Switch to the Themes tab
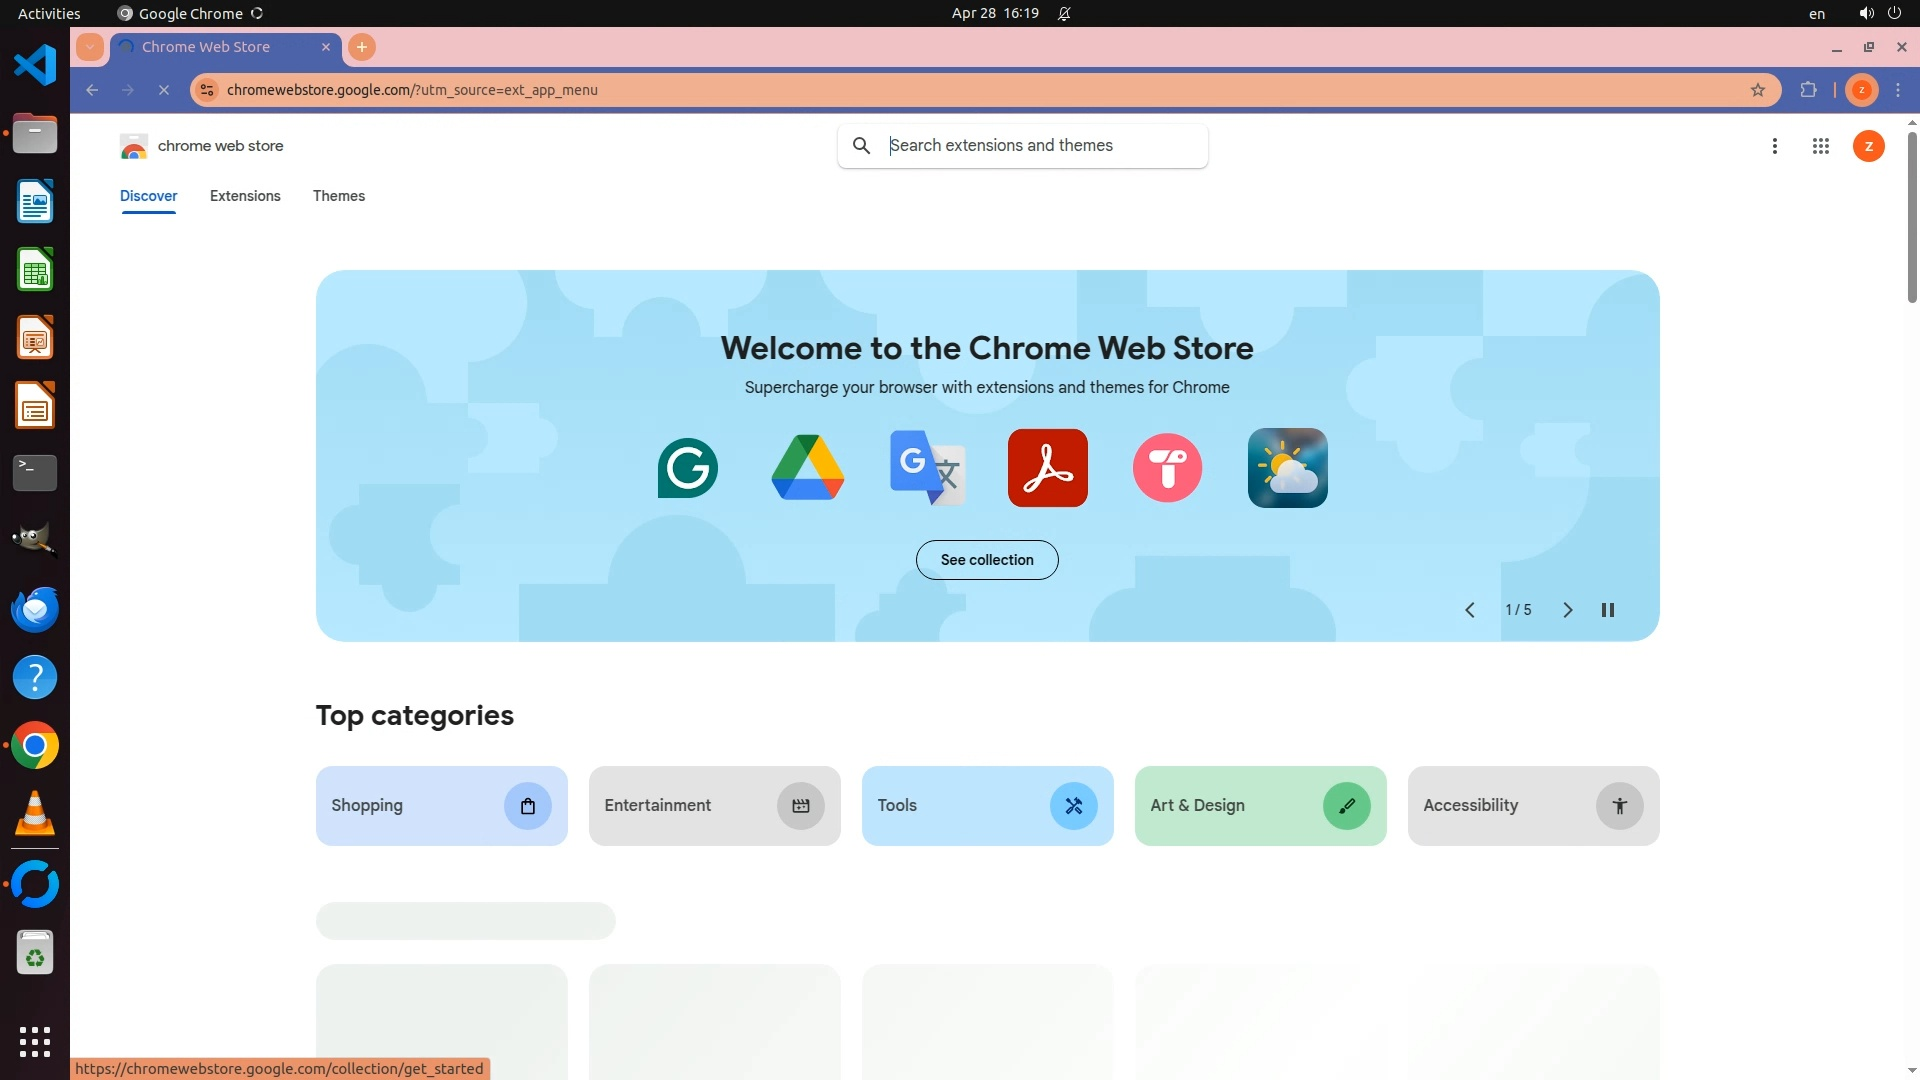Screen dimensions: 1920x1080 click(x=339, y=196)
